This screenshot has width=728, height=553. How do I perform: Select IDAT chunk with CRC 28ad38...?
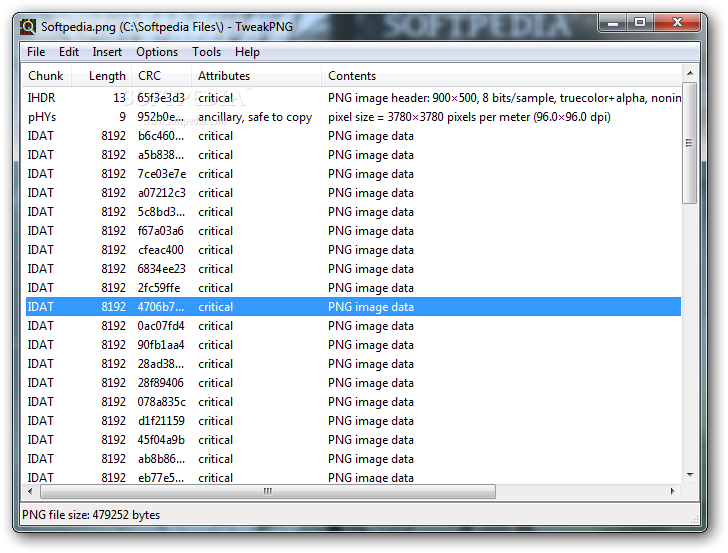(353, 364)
